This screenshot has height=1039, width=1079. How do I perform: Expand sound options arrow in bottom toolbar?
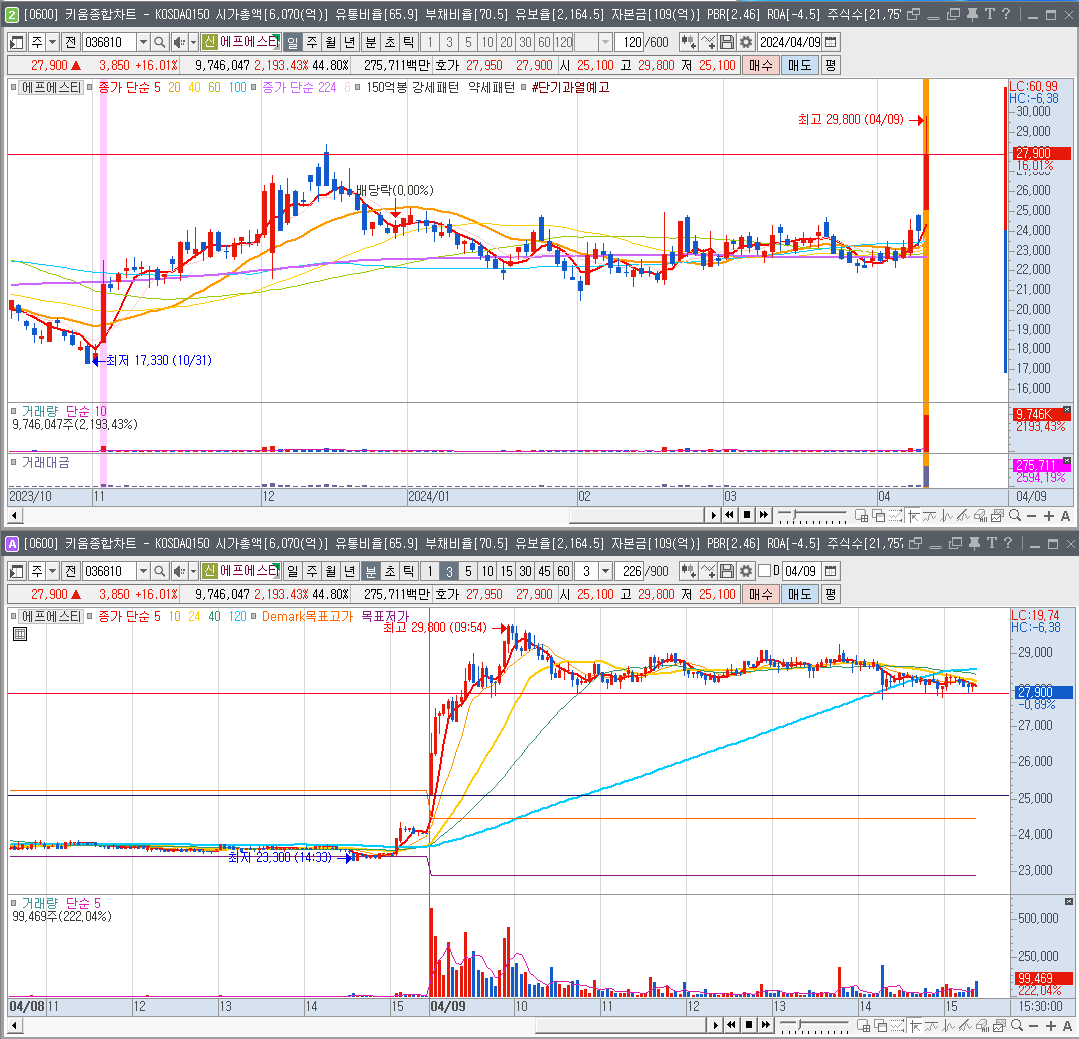[x=193, y=571]
